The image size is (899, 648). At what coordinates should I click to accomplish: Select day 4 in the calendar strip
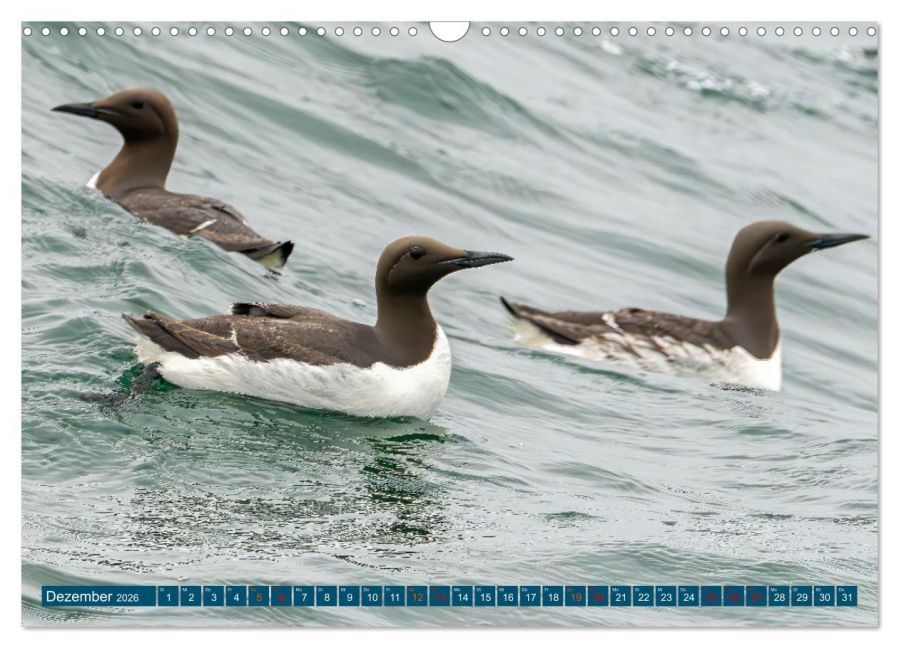click(x=236, y=597)
